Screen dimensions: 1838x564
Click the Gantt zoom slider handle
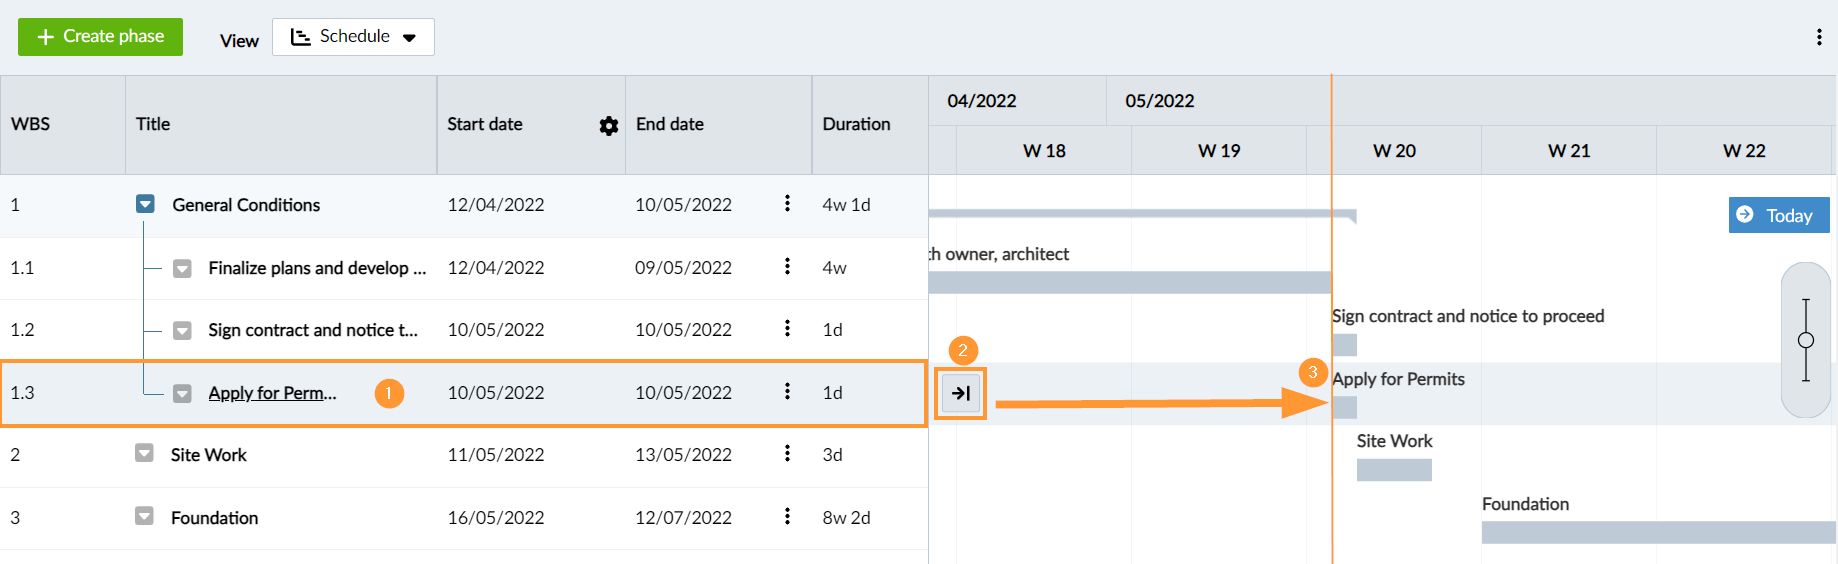[x=1805, y=340]
